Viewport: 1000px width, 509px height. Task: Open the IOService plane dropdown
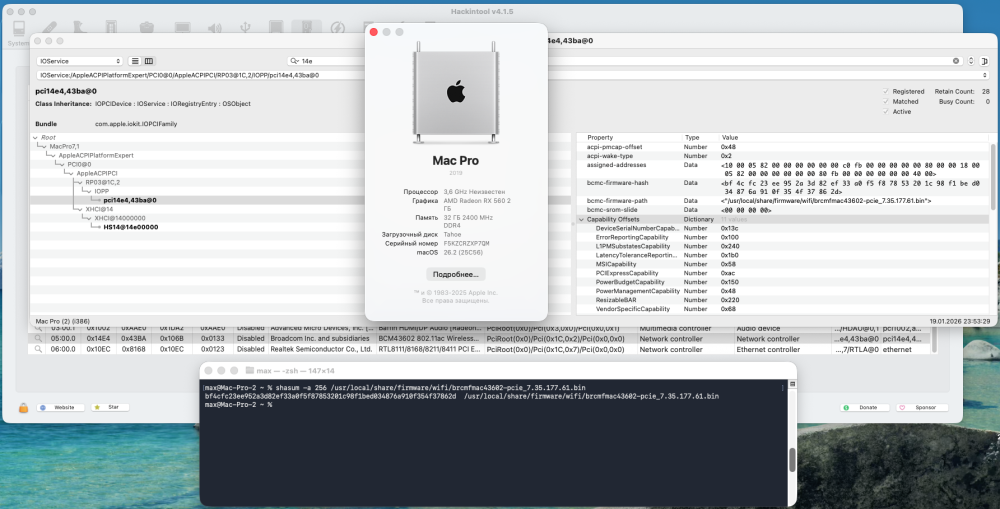click(79, 61)
